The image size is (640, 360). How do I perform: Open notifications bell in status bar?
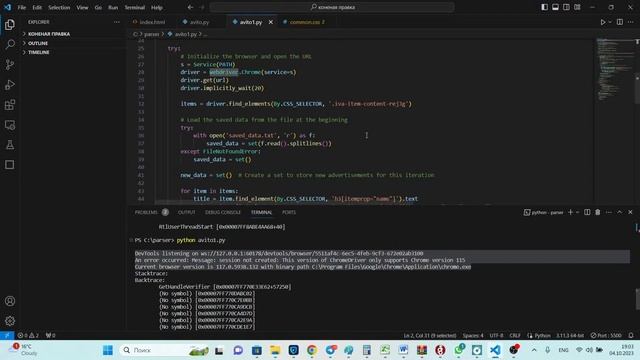631,335
